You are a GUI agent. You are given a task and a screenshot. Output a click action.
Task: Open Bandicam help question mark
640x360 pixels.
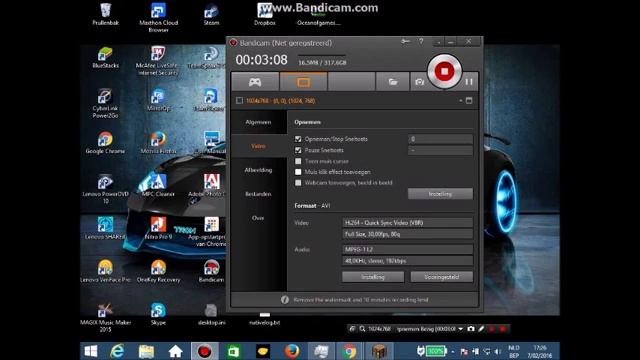point(421,41)
